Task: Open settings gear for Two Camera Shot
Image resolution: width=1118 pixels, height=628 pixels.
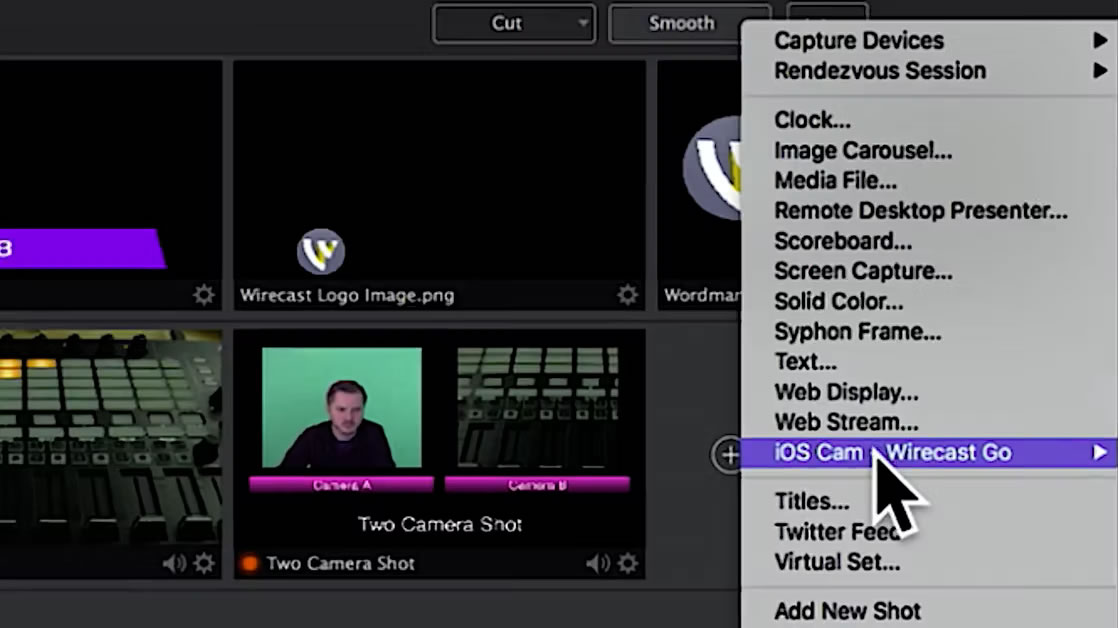Action: pyautogui.click(x=627, y=563)
